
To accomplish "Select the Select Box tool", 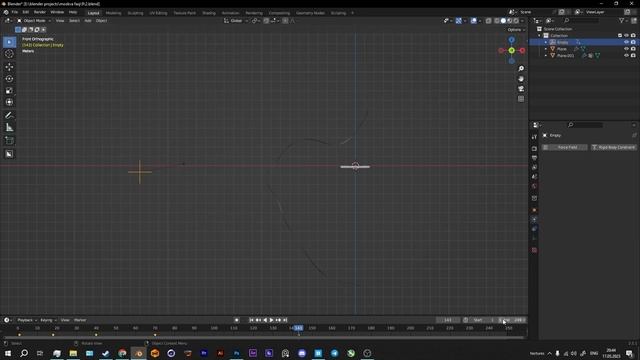I will click(x=9, y=42).
